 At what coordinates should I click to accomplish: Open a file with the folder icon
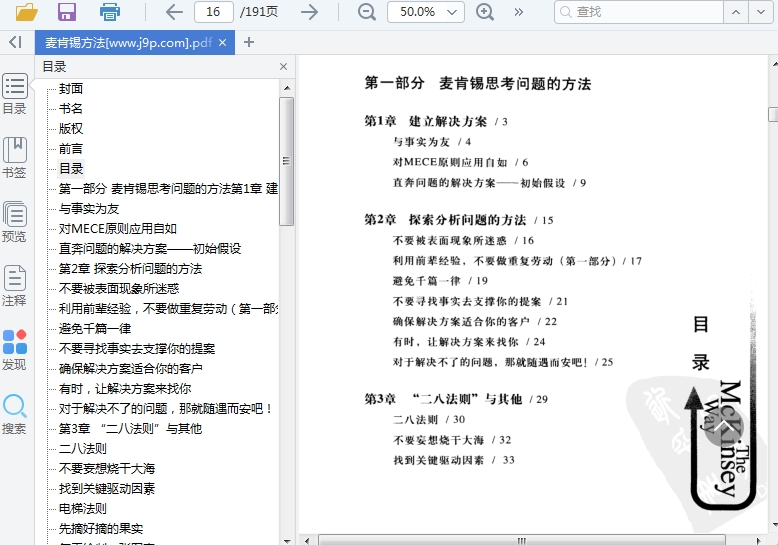coord(27,11)
